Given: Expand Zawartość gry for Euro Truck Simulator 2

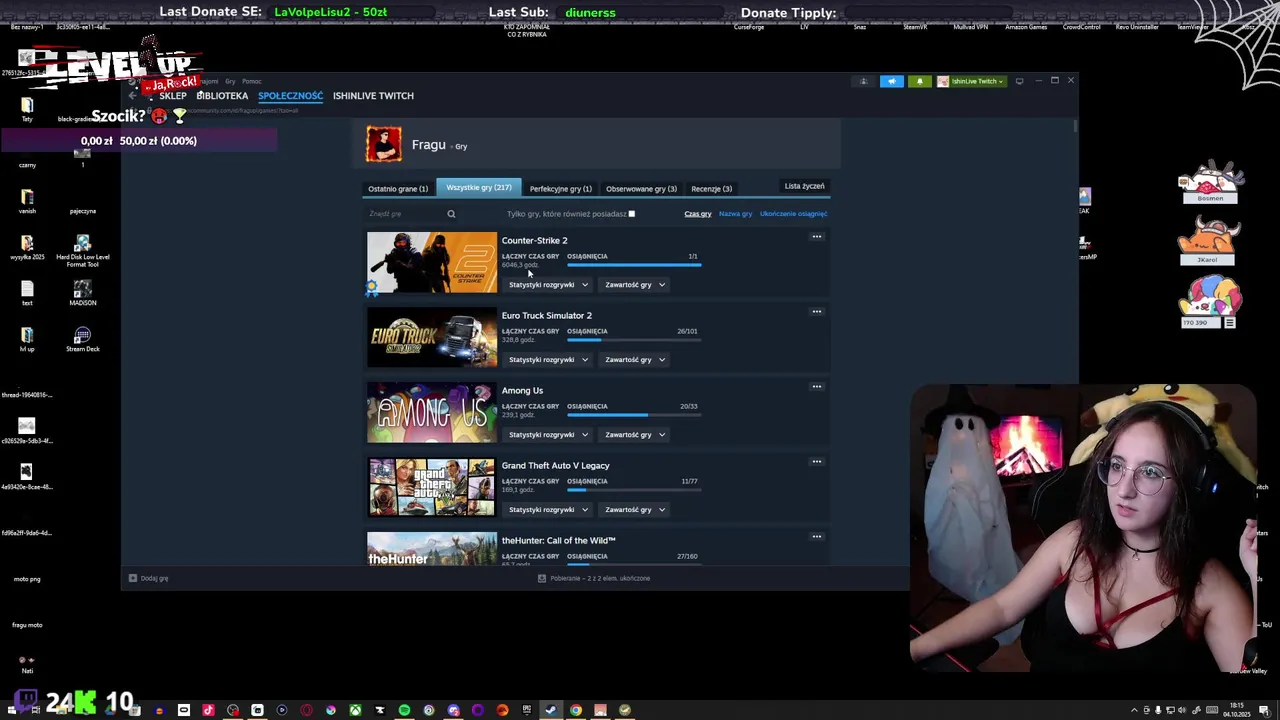Looking at the screenshot, I should click(635, 360).
